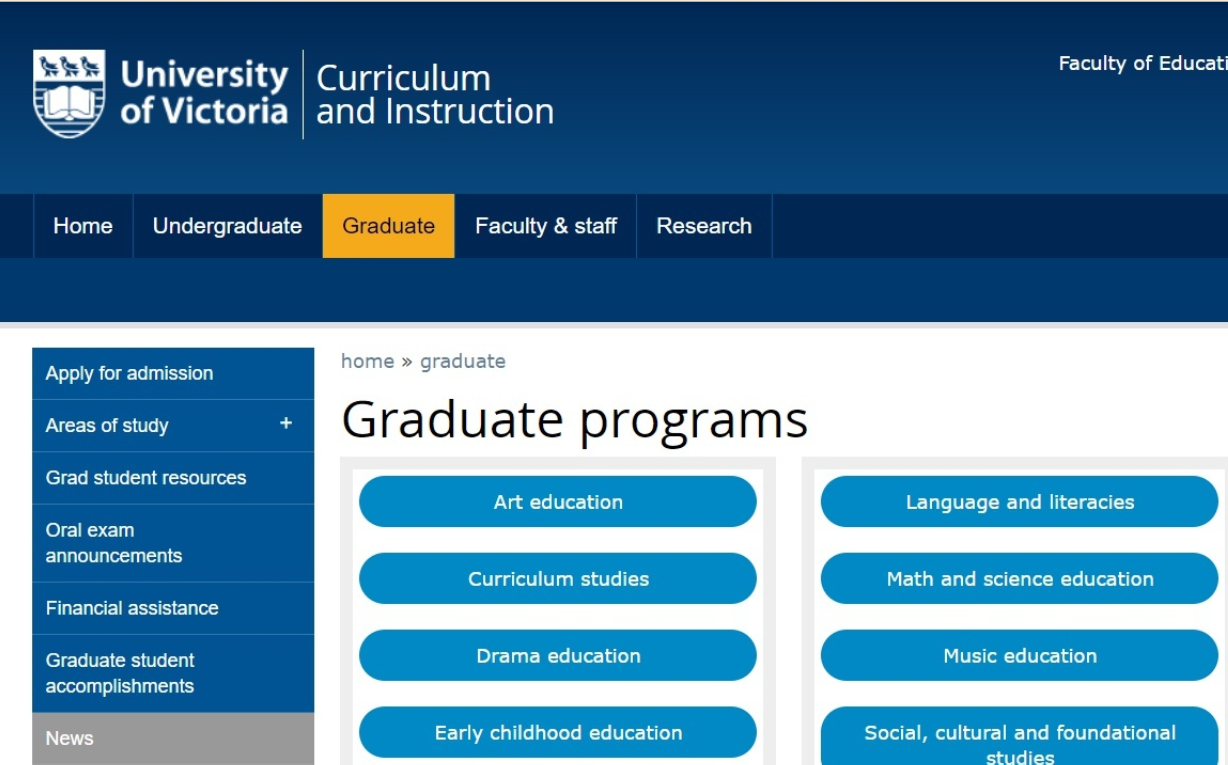
Task: Switch to the Undergraduate tab
Action: pos(227,226)
